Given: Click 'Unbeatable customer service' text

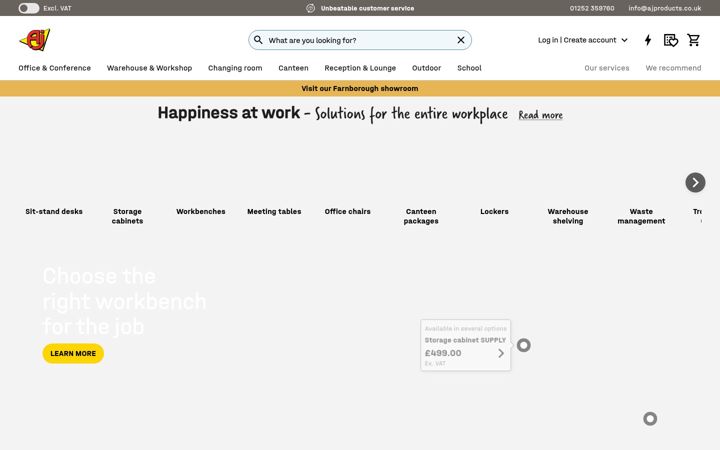Looking at the screenshot, I should (x=367, y=8).
